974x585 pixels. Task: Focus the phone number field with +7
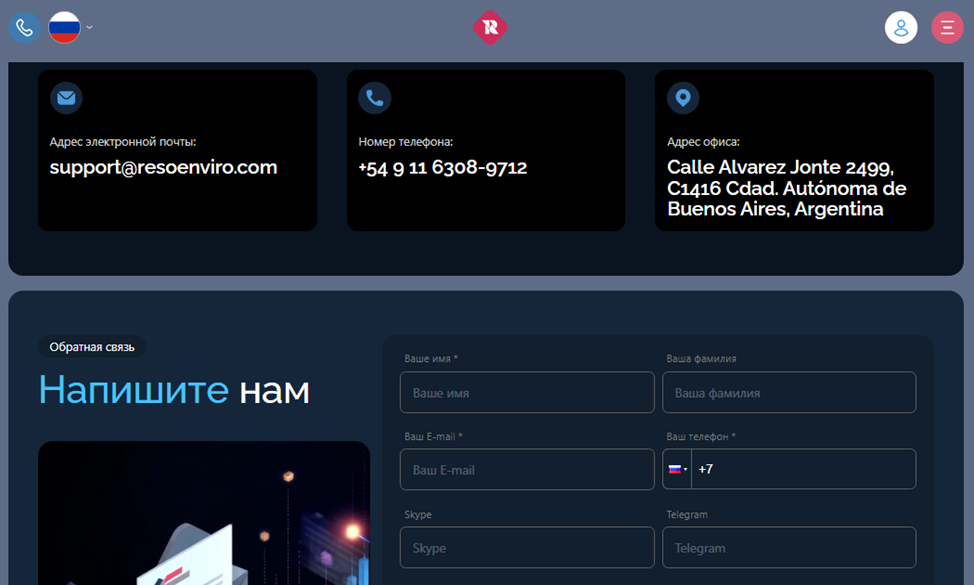803,469
